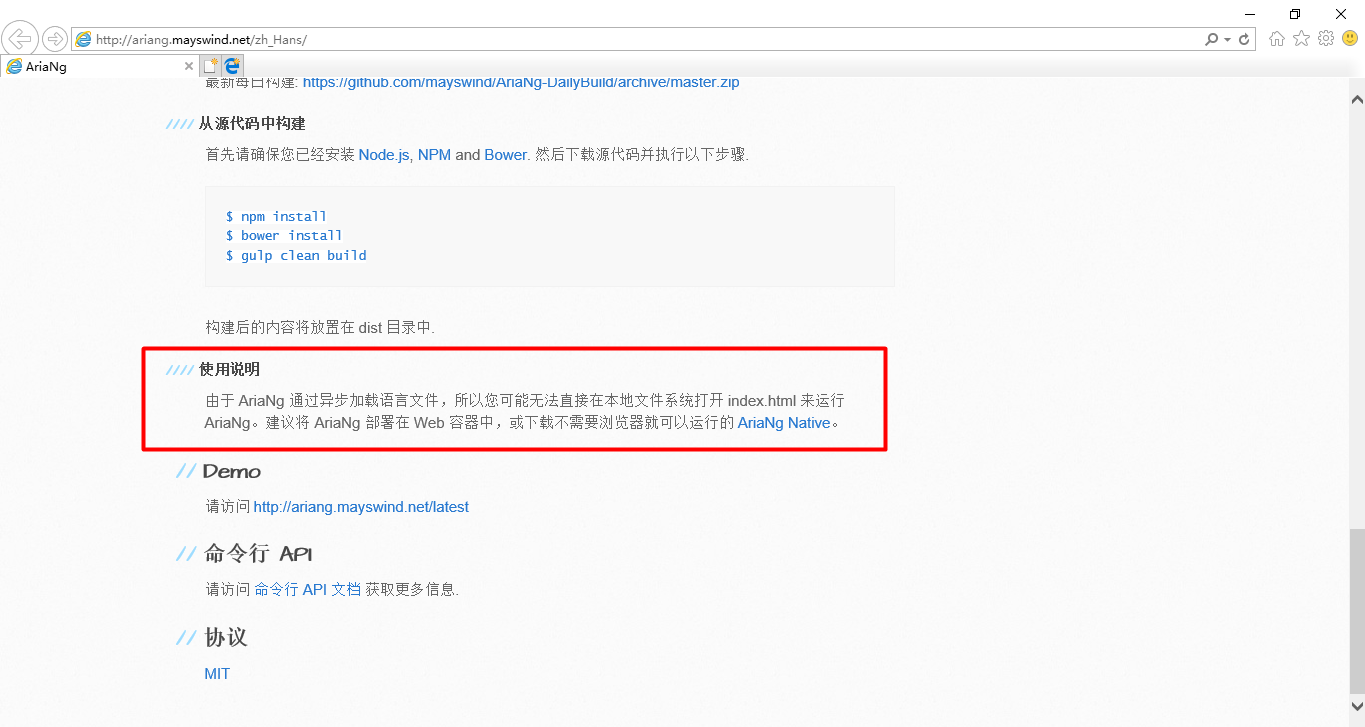
Task: Click the Refresh page icon
Action: click(1244, 39)
